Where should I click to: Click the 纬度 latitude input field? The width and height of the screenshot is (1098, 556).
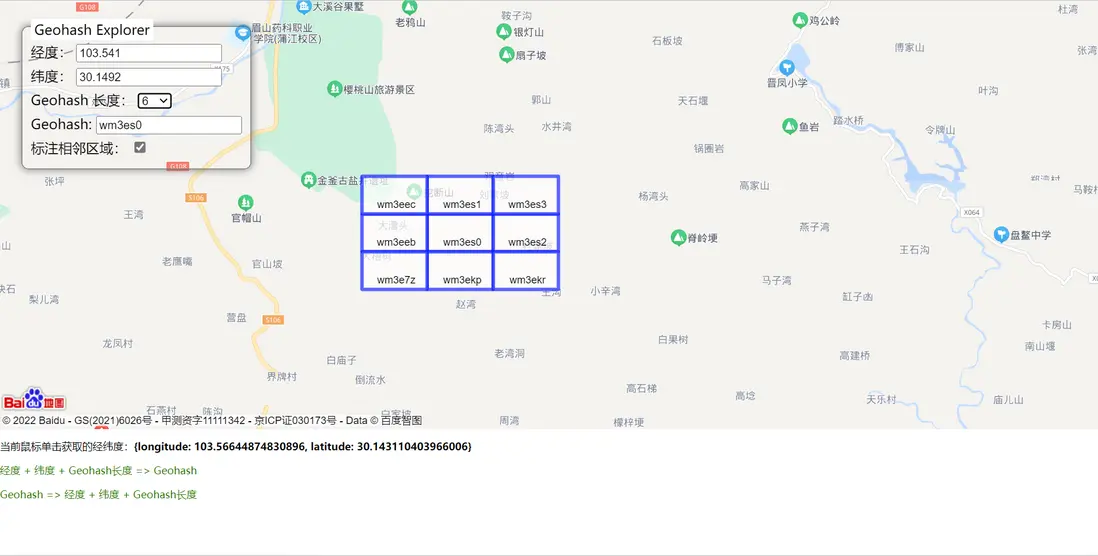pyautogui.click(x=149, y=77)
